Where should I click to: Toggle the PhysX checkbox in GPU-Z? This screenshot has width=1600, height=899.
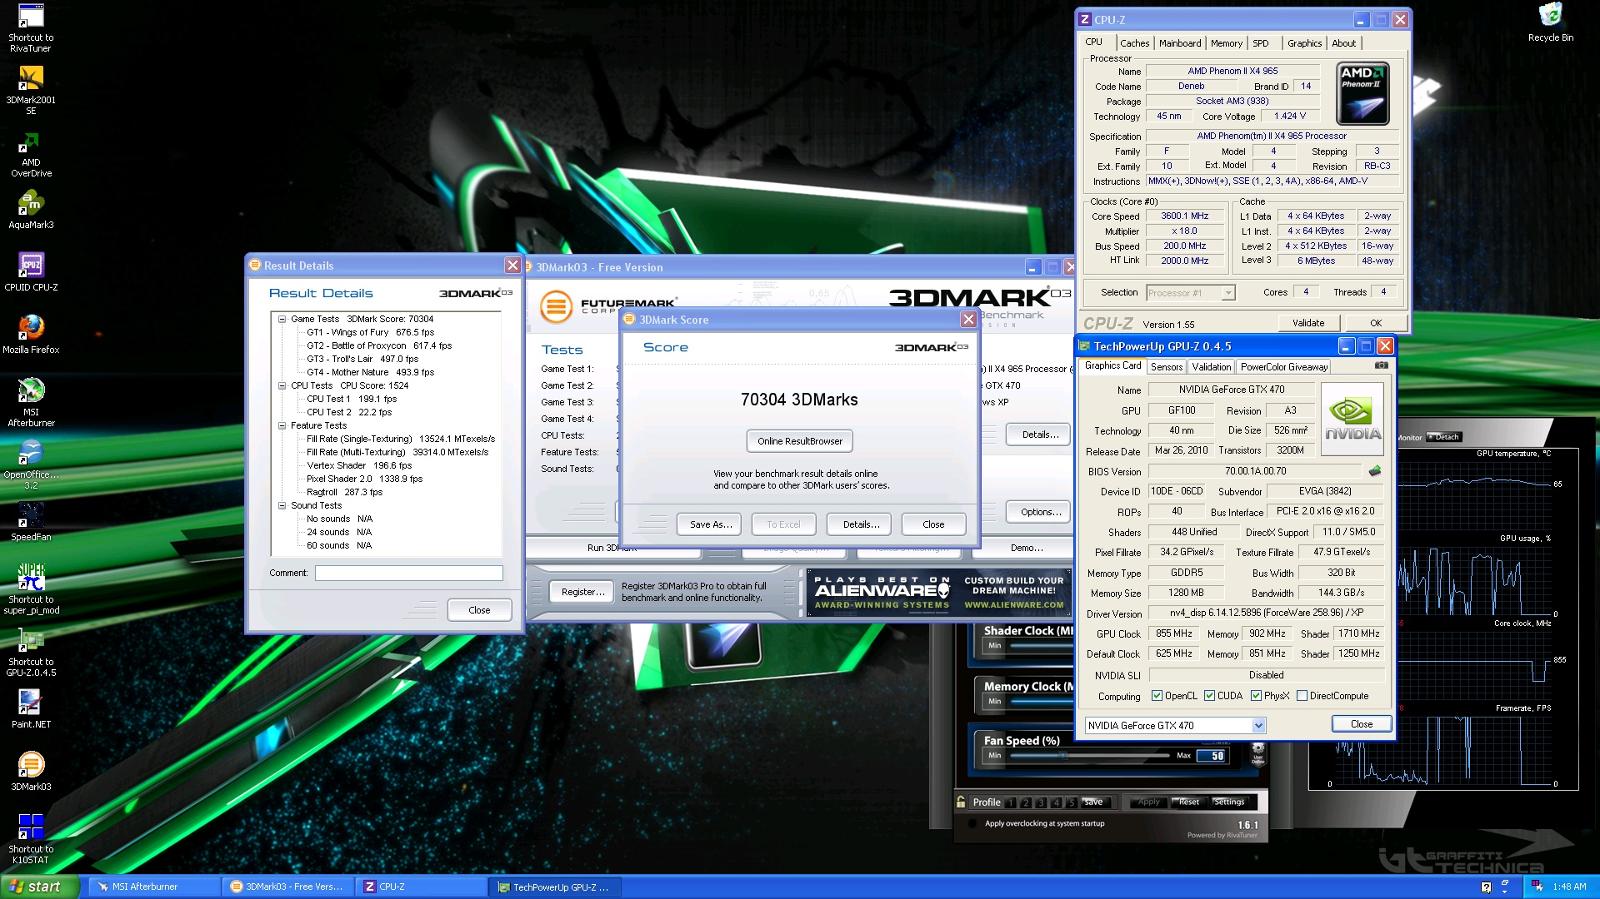click(x=1256, y=696)
